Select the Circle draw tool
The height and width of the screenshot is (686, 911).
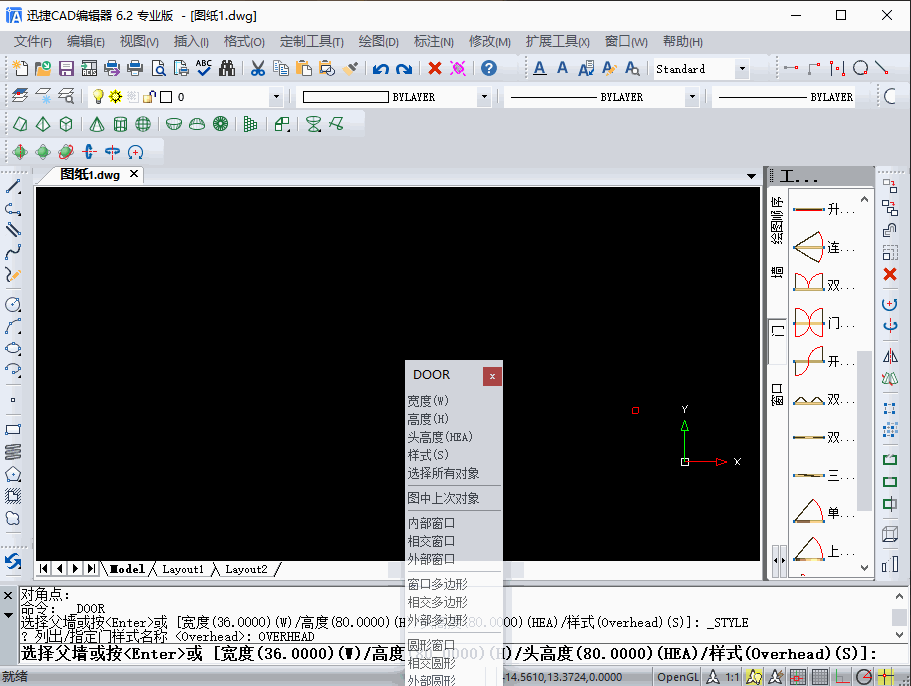click(x=13, y=304)
